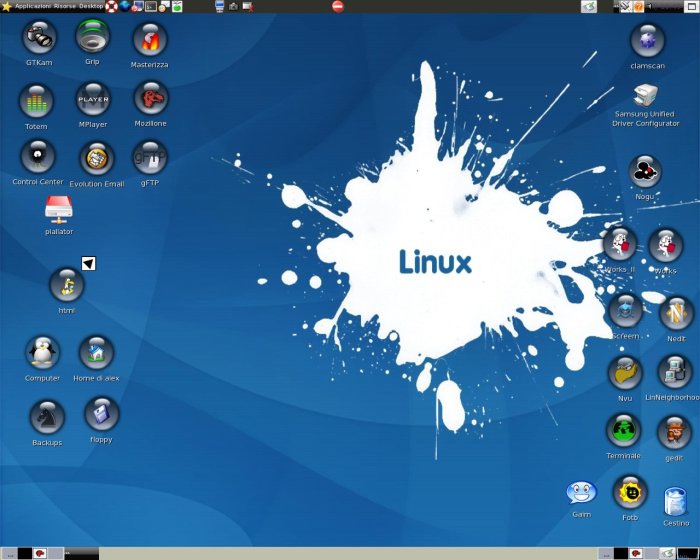Launch the Gaim messenger icon
This screenshot has height=560, width=700.
coord(581,493)
